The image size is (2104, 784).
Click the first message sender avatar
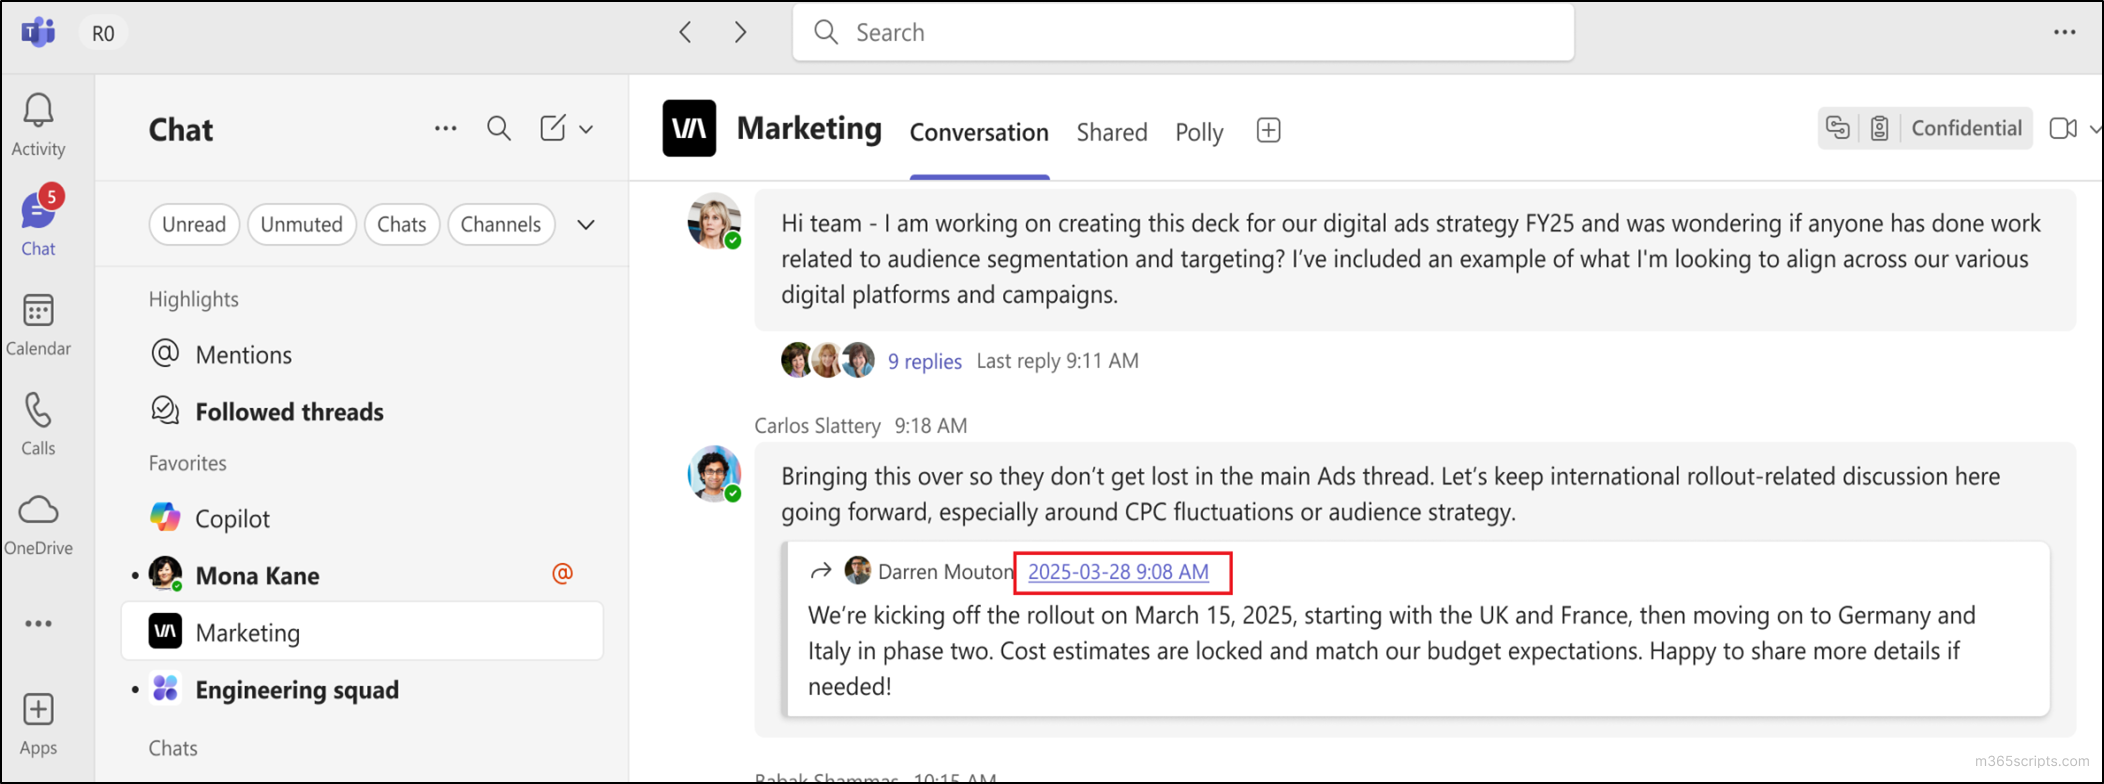click(714, 220)
